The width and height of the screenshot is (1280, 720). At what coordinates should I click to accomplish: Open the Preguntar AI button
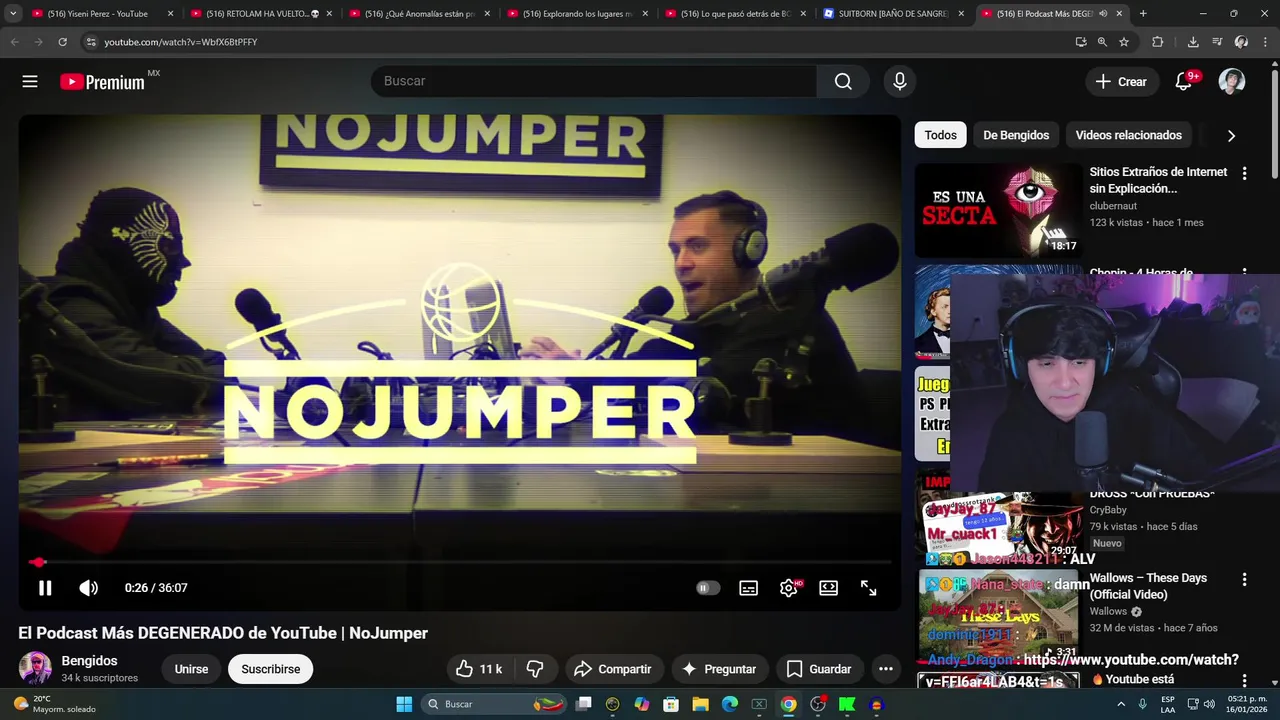tap(719, 669)
